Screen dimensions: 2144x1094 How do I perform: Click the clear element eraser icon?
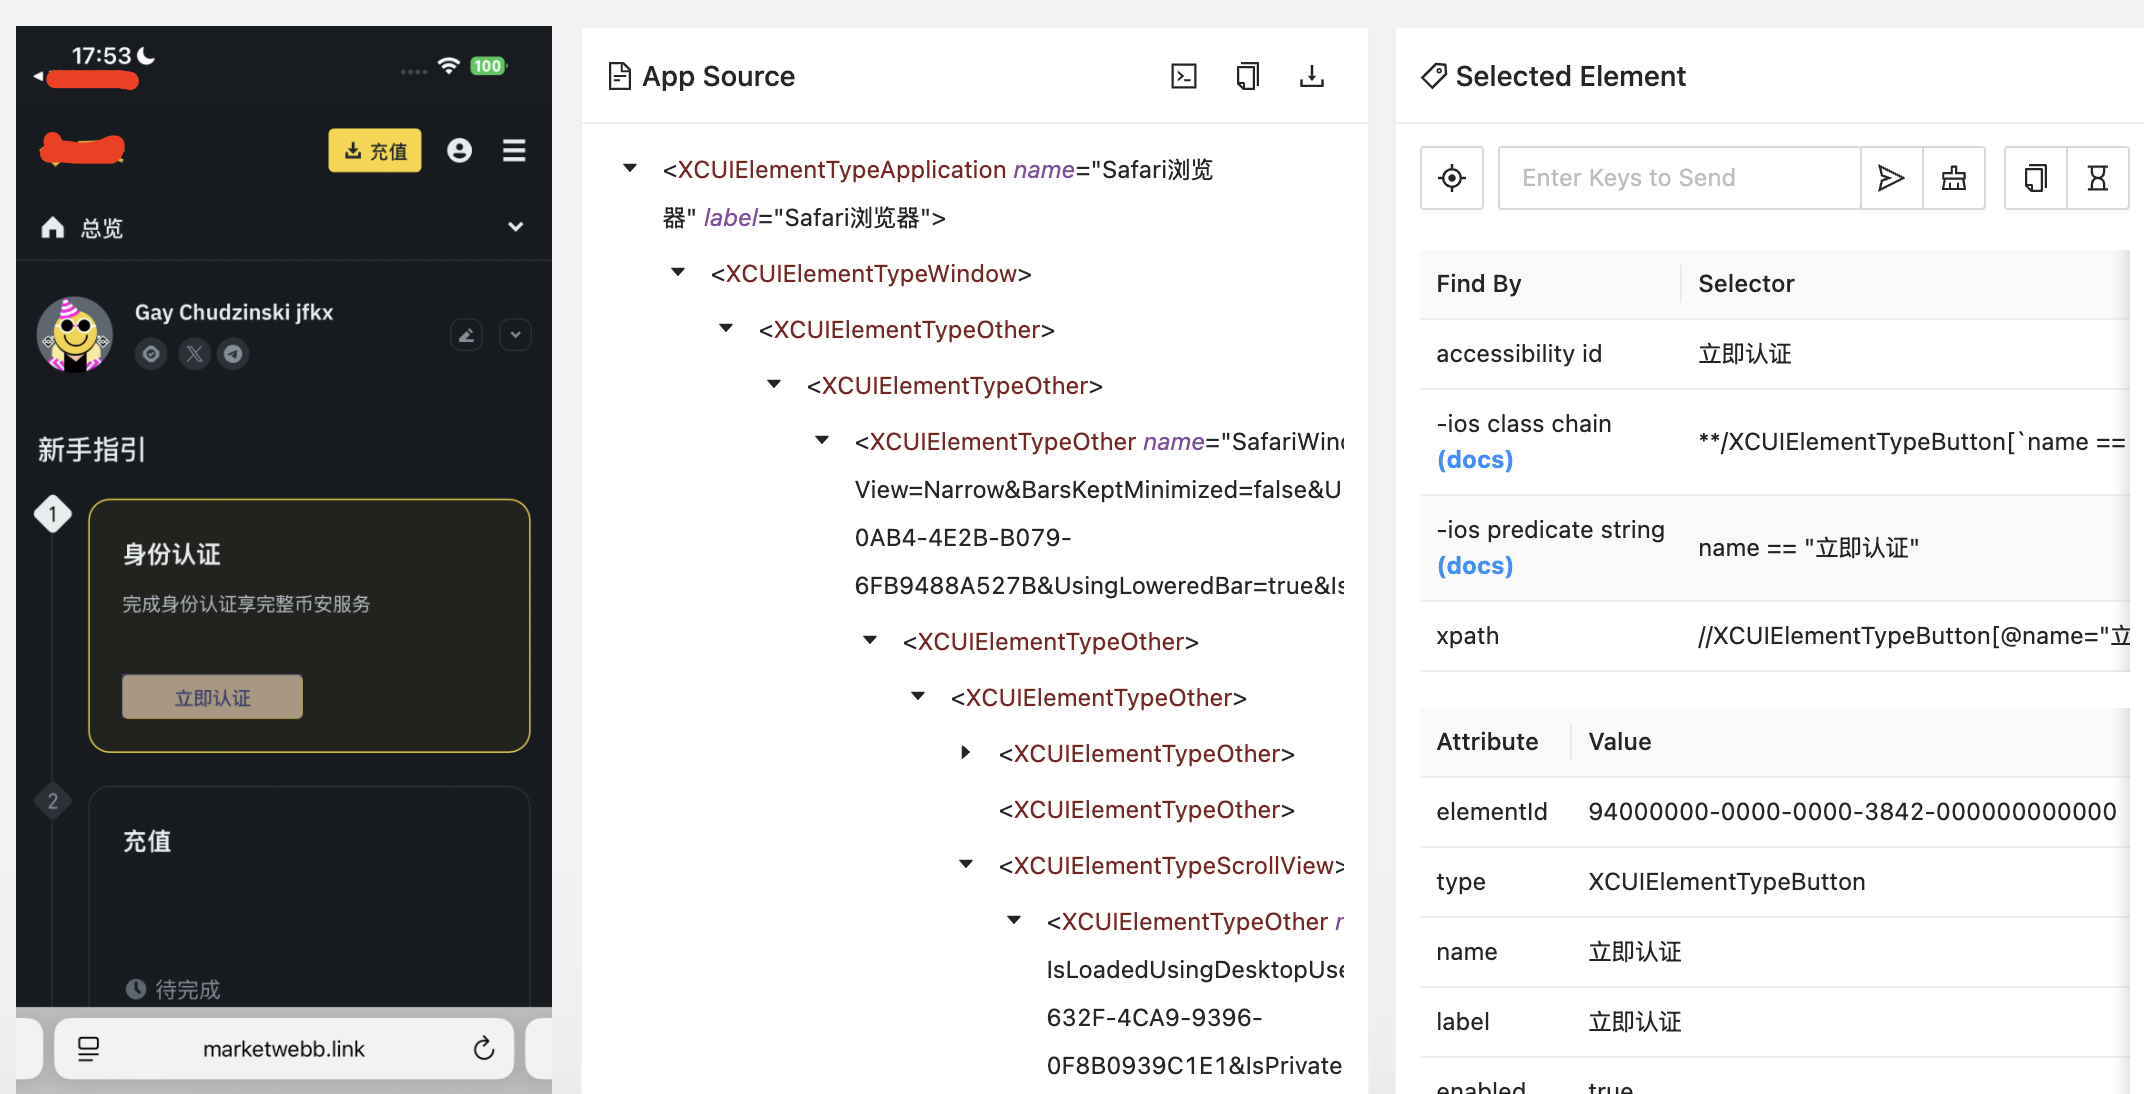click(1953, 178)
